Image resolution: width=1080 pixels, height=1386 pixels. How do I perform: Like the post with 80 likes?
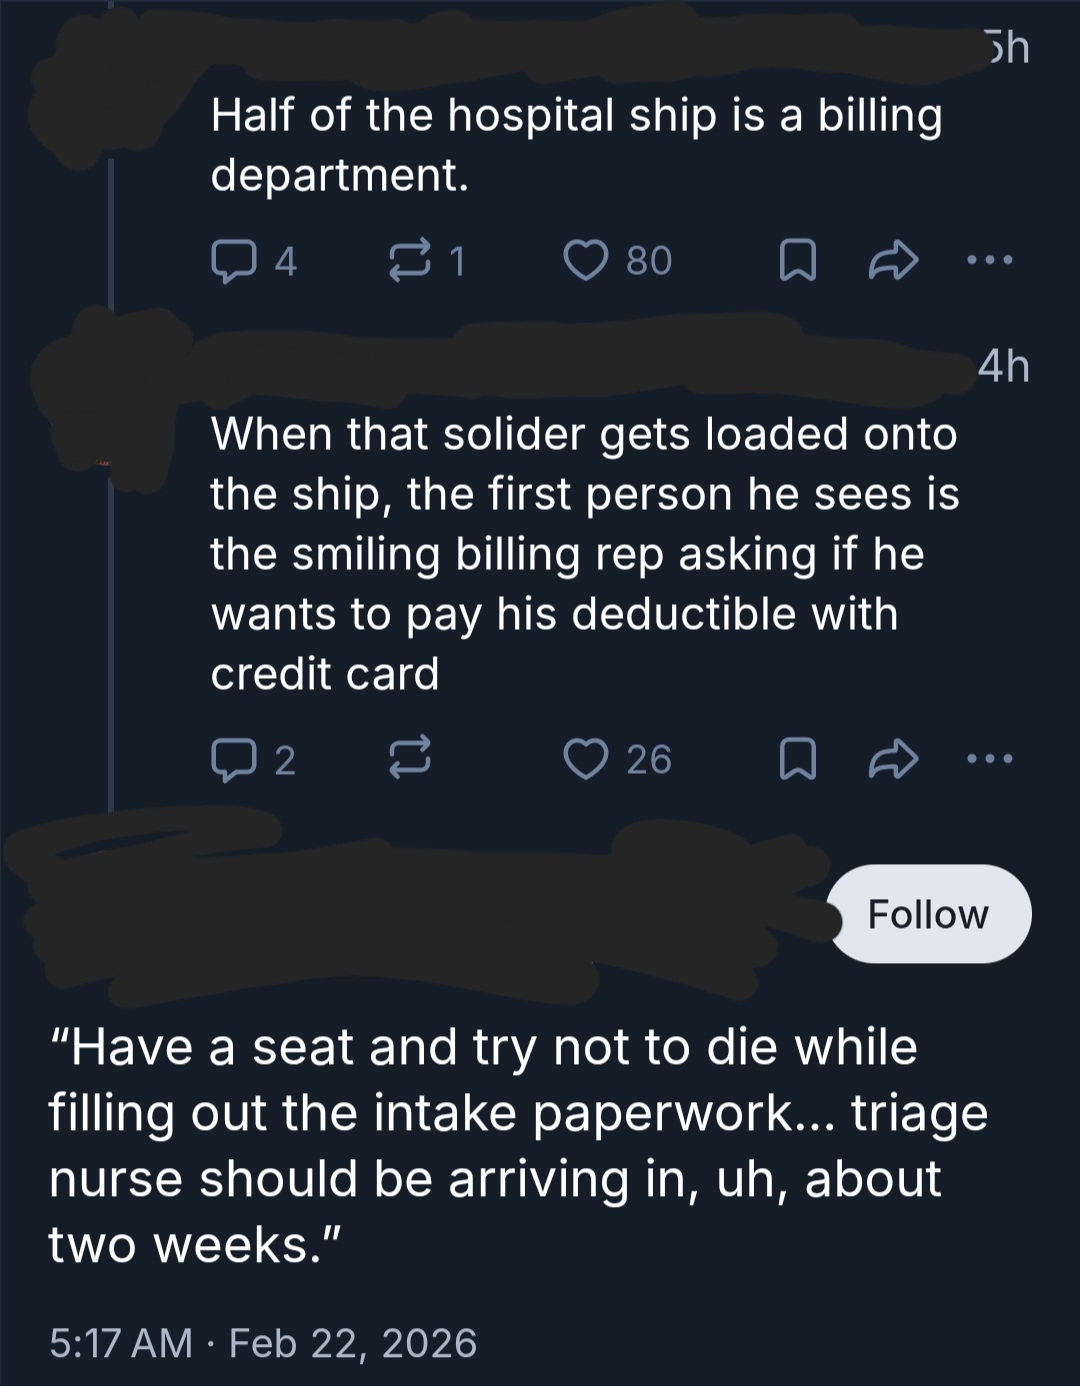pos(586,261)
